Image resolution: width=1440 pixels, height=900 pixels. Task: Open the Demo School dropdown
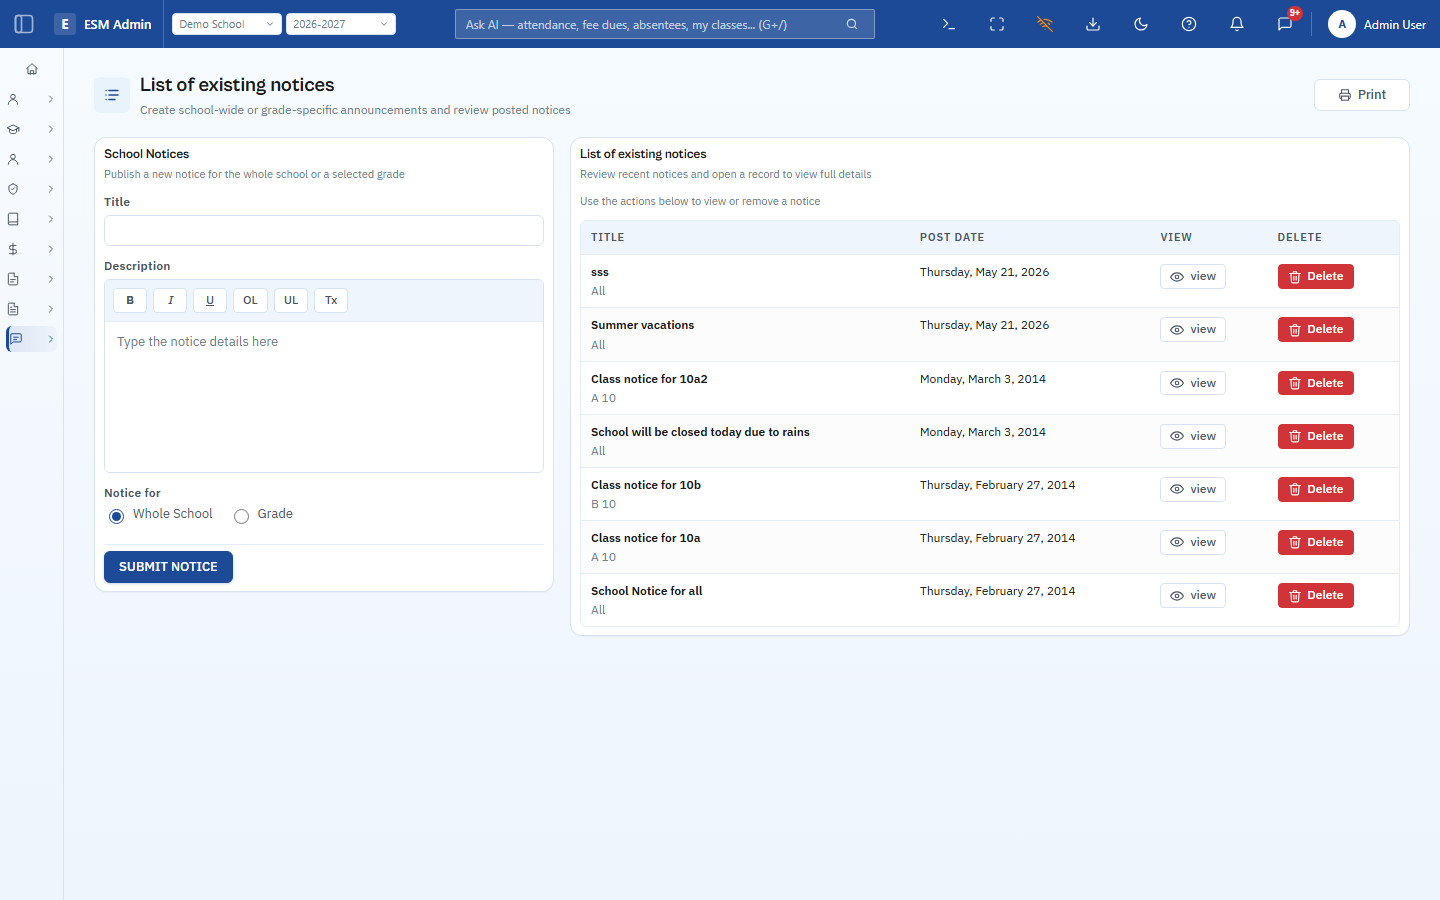tap(227, 24)
